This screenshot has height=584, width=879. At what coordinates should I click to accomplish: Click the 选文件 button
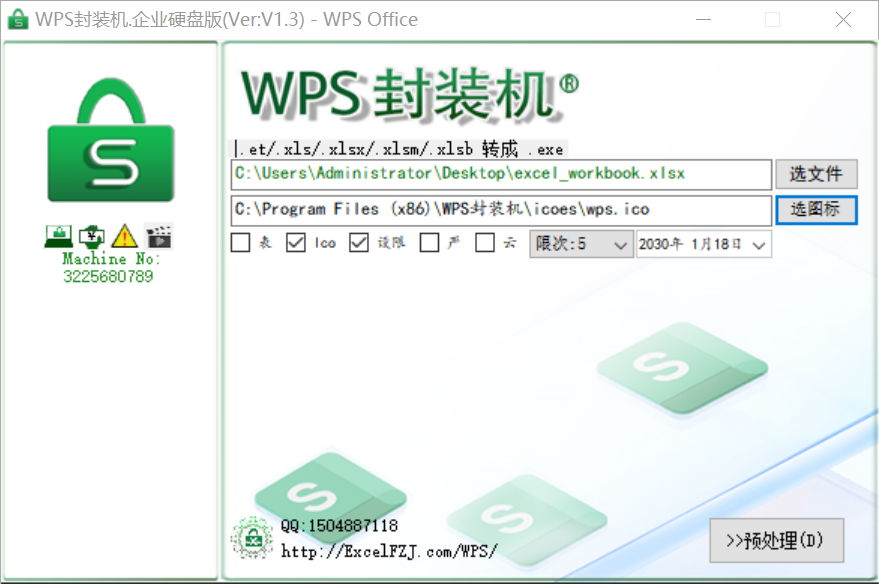click(816, 174)
